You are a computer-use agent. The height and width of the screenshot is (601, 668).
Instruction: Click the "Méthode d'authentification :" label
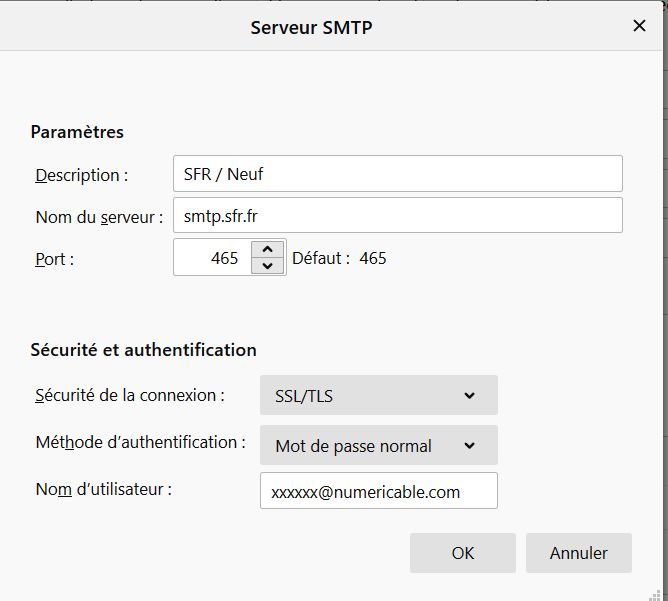140,442
